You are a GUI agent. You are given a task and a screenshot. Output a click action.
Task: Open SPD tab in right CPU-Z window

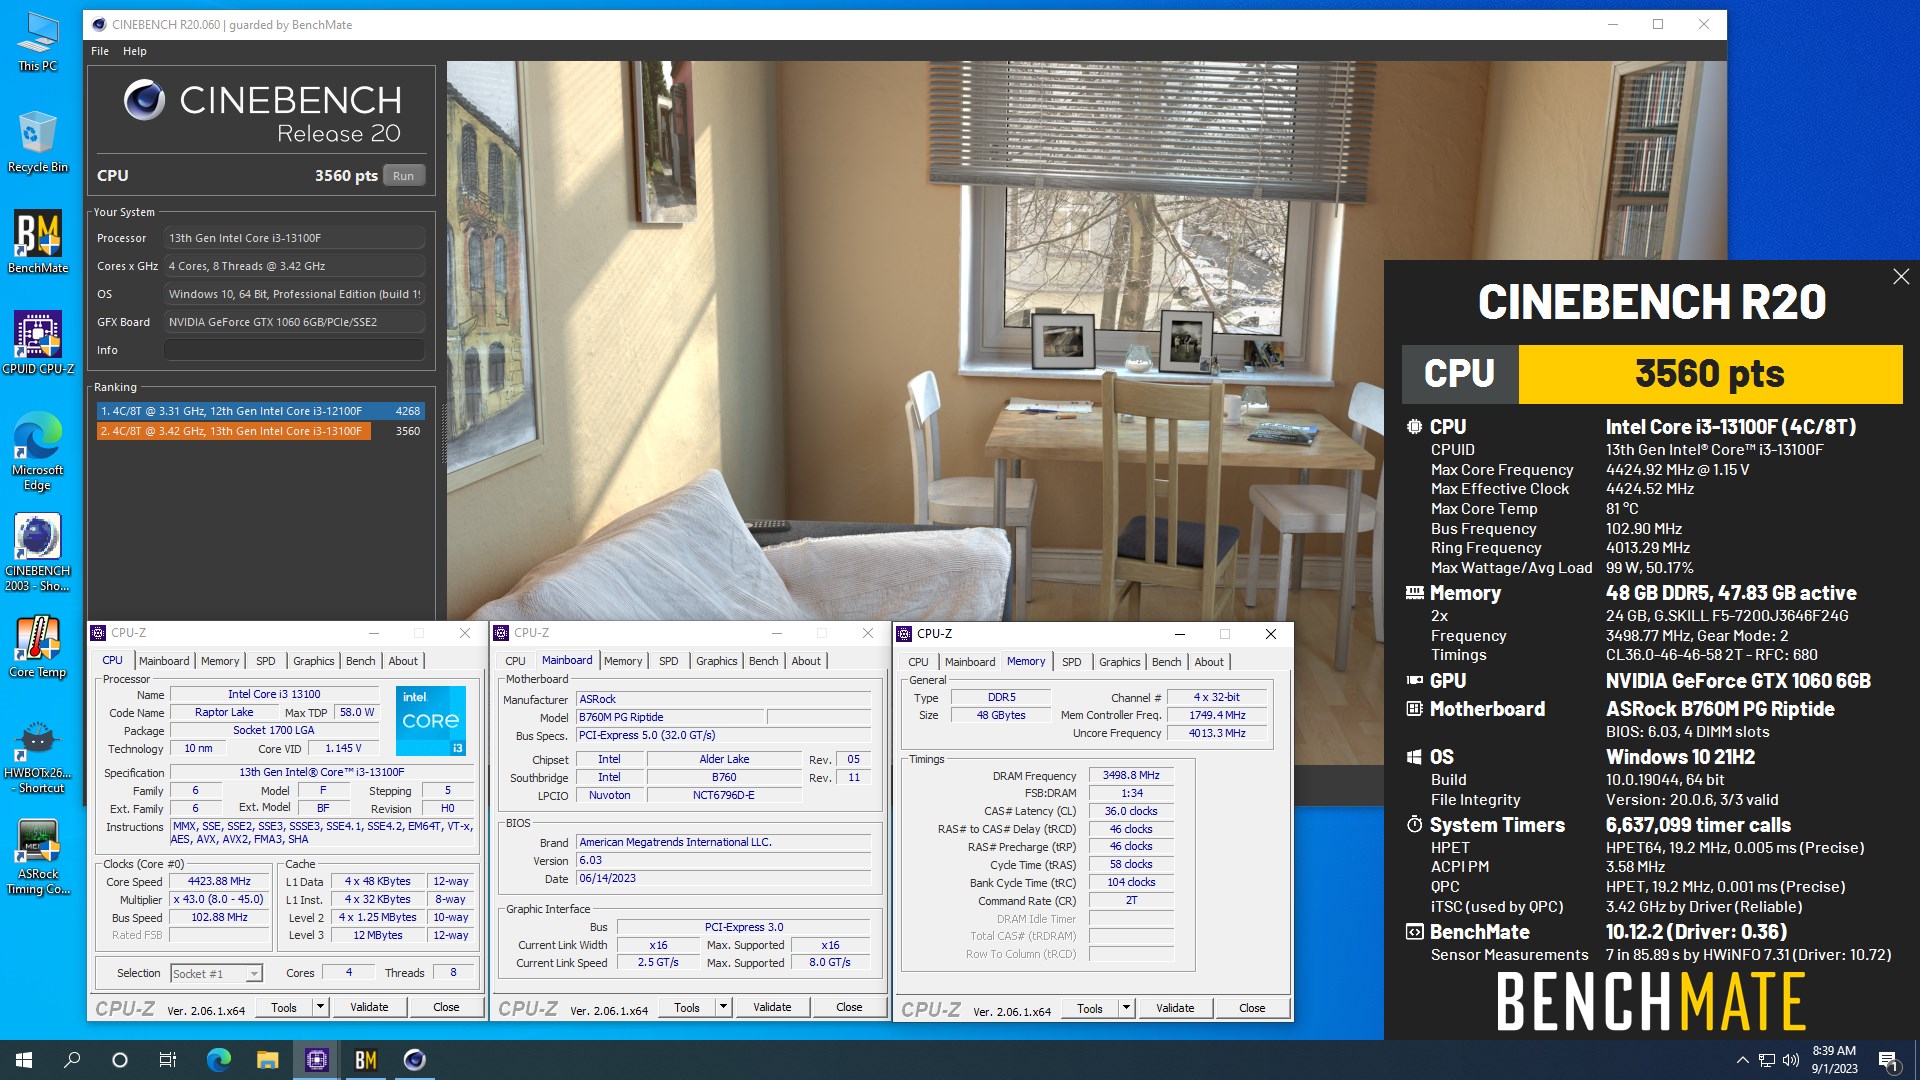coord(1072,662)
